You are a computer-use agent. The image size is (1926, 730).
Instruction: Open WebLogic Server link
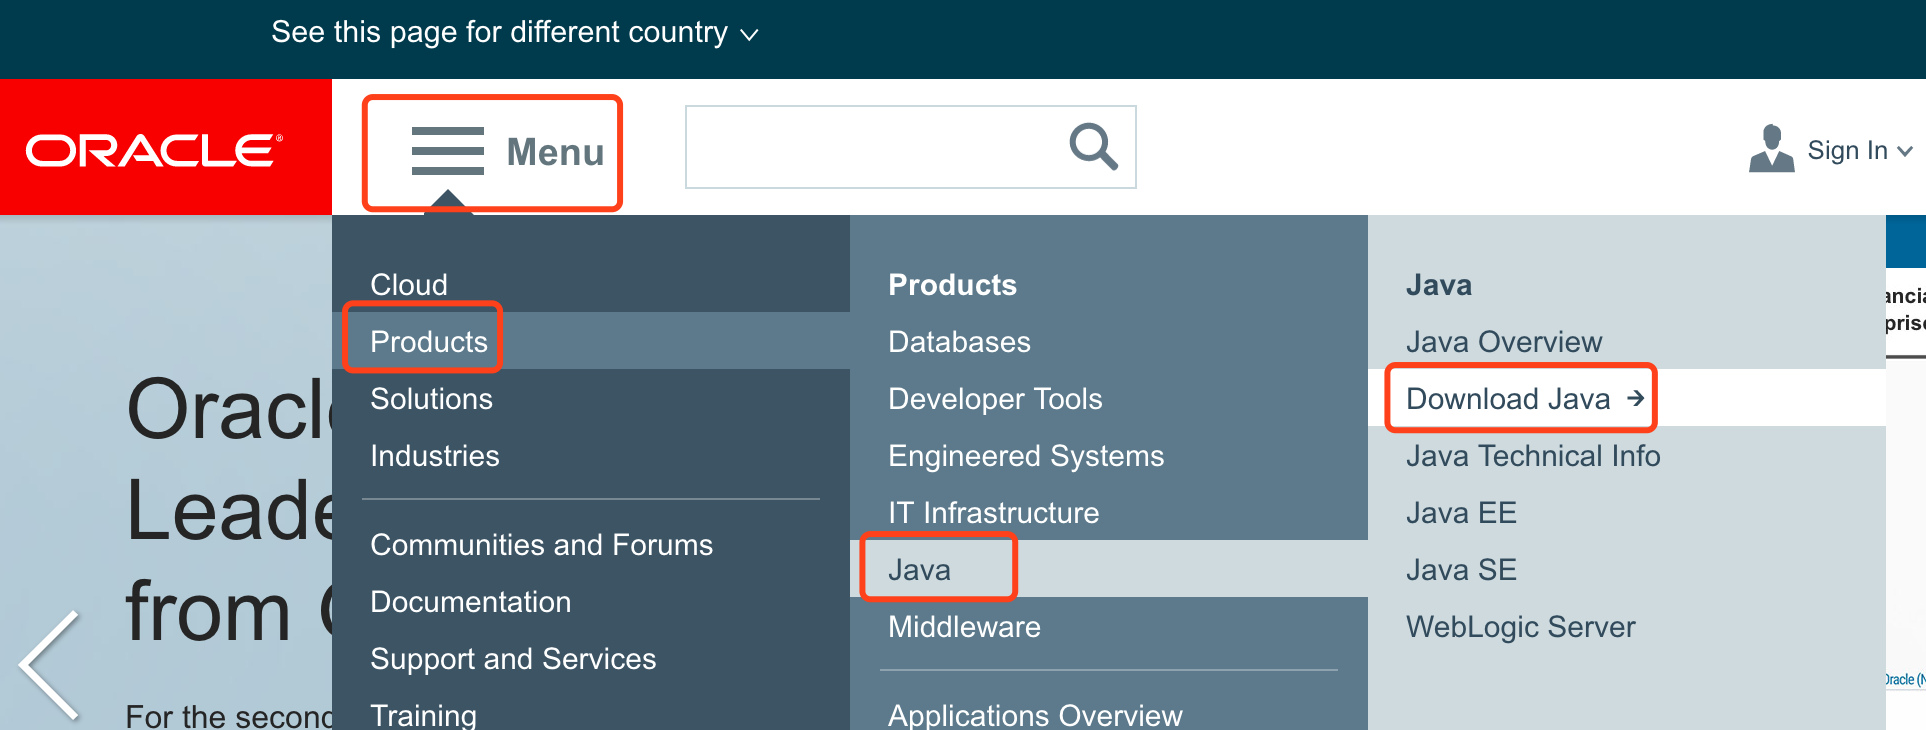coord(1520,627)
